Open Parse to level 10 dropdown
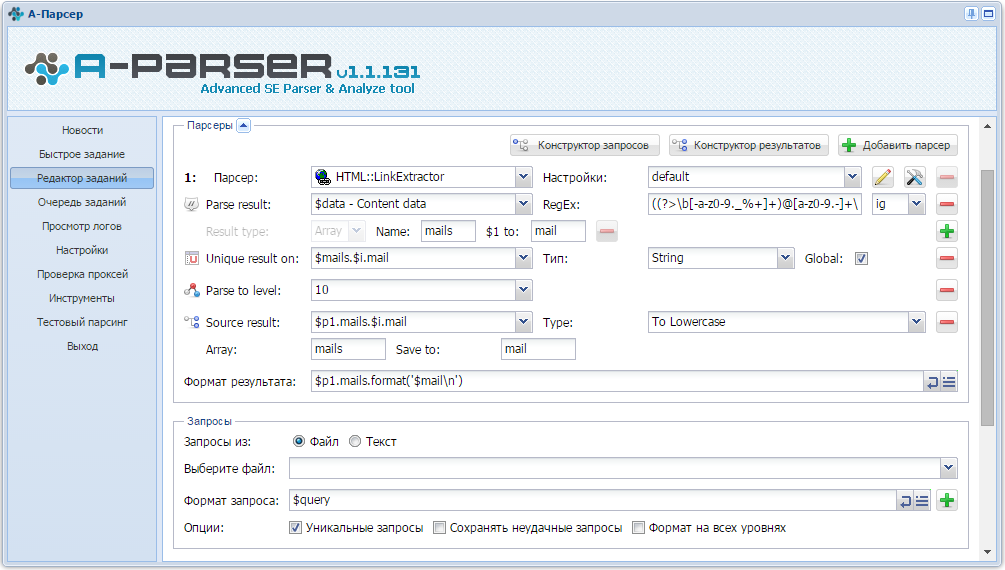The image size is (1005, 570). coord(524,290)
